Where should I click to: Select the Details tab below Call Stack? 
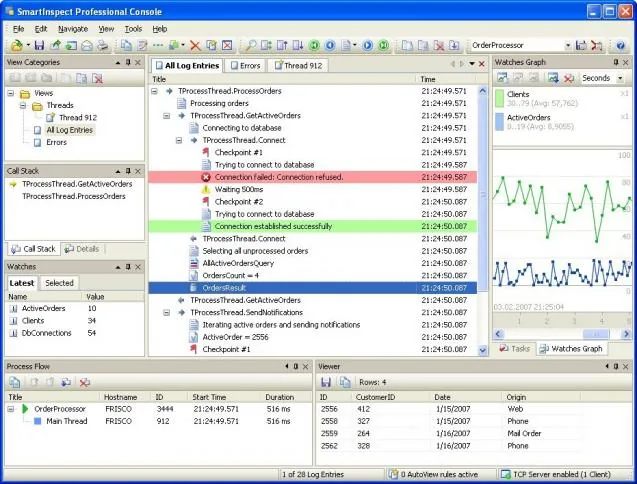tap(82, 249)
